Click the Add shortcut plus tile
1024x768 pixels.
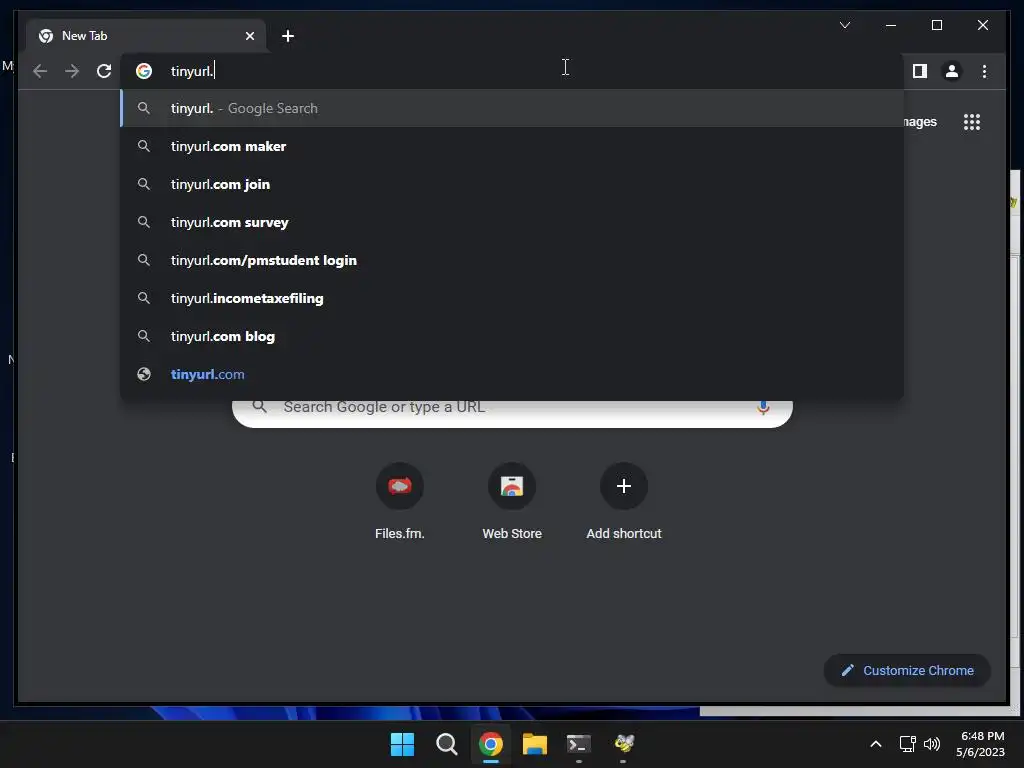tap(624, 502)
